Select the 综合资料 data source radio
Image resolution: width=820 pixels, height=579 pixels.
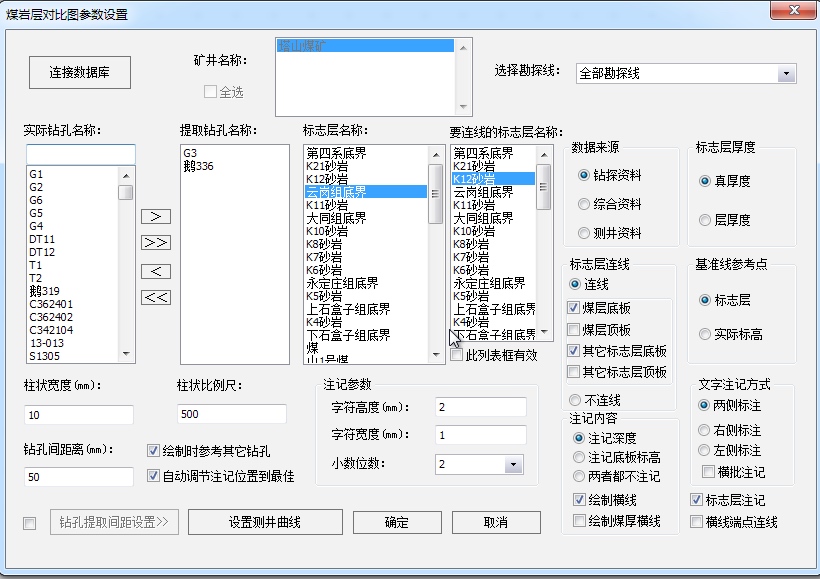[x=584, y=204]
